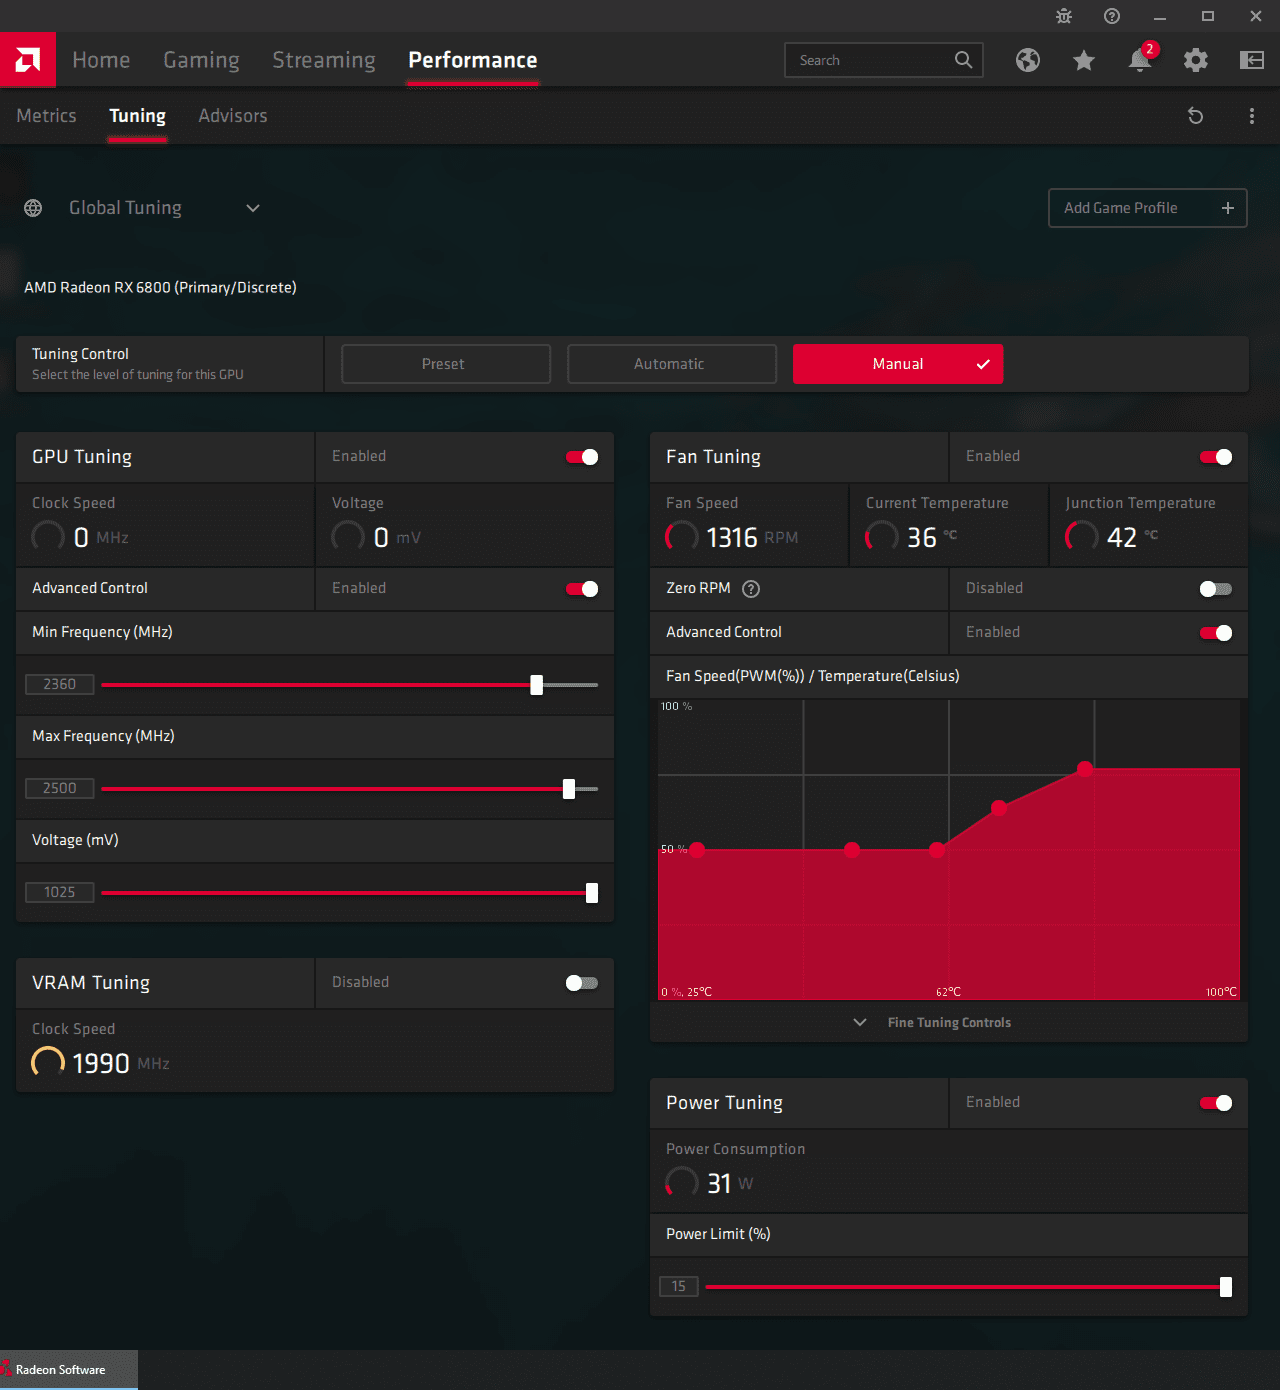Enable the VRAM Tuning toggle
The height and width of the screenshot is (1390, 1280).
(582, 983)
